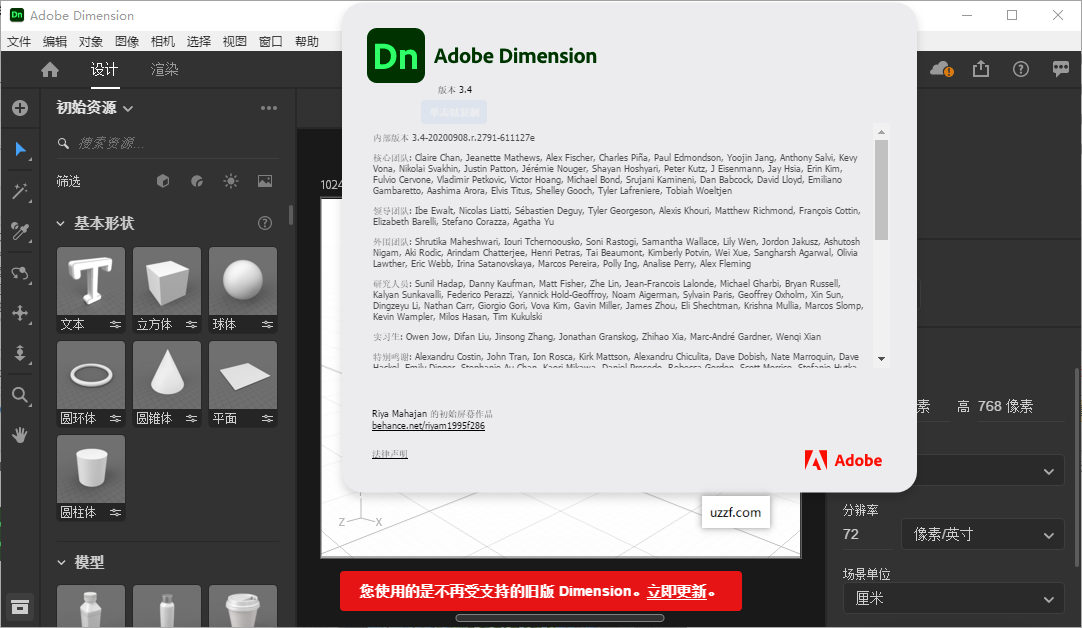Select the 立方体 cube shape thumbnail
This screenshot has width=1082, height=628.
click(166, 280)
